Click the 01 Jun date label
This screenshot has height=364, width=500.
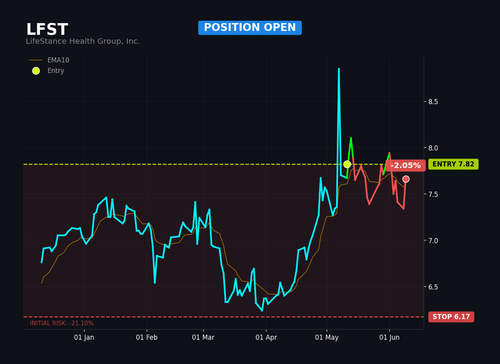pyautogui.click(x=389, y=337)
